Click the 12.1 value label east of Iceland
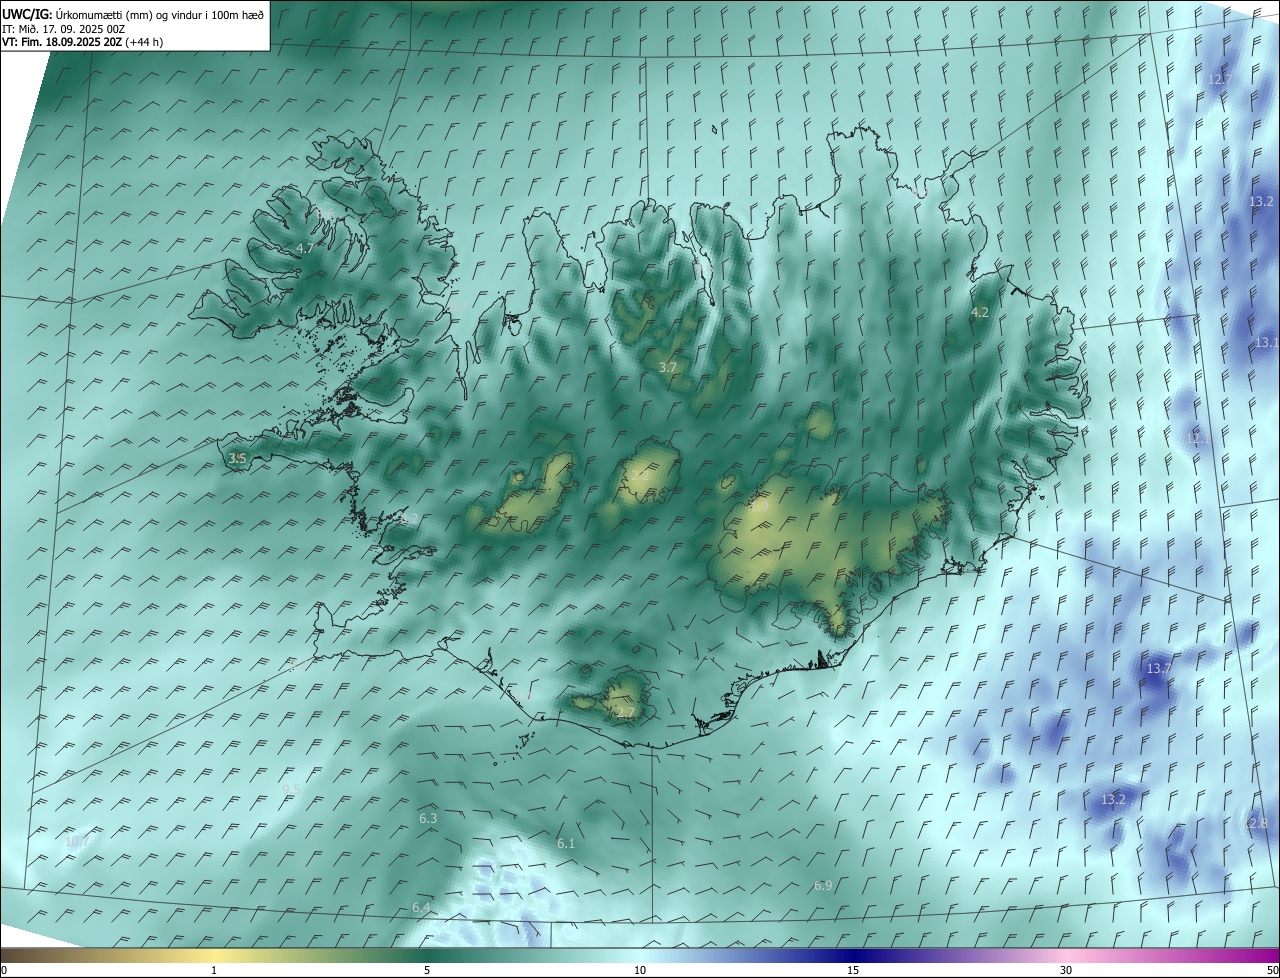 (x=1197, y=439)
